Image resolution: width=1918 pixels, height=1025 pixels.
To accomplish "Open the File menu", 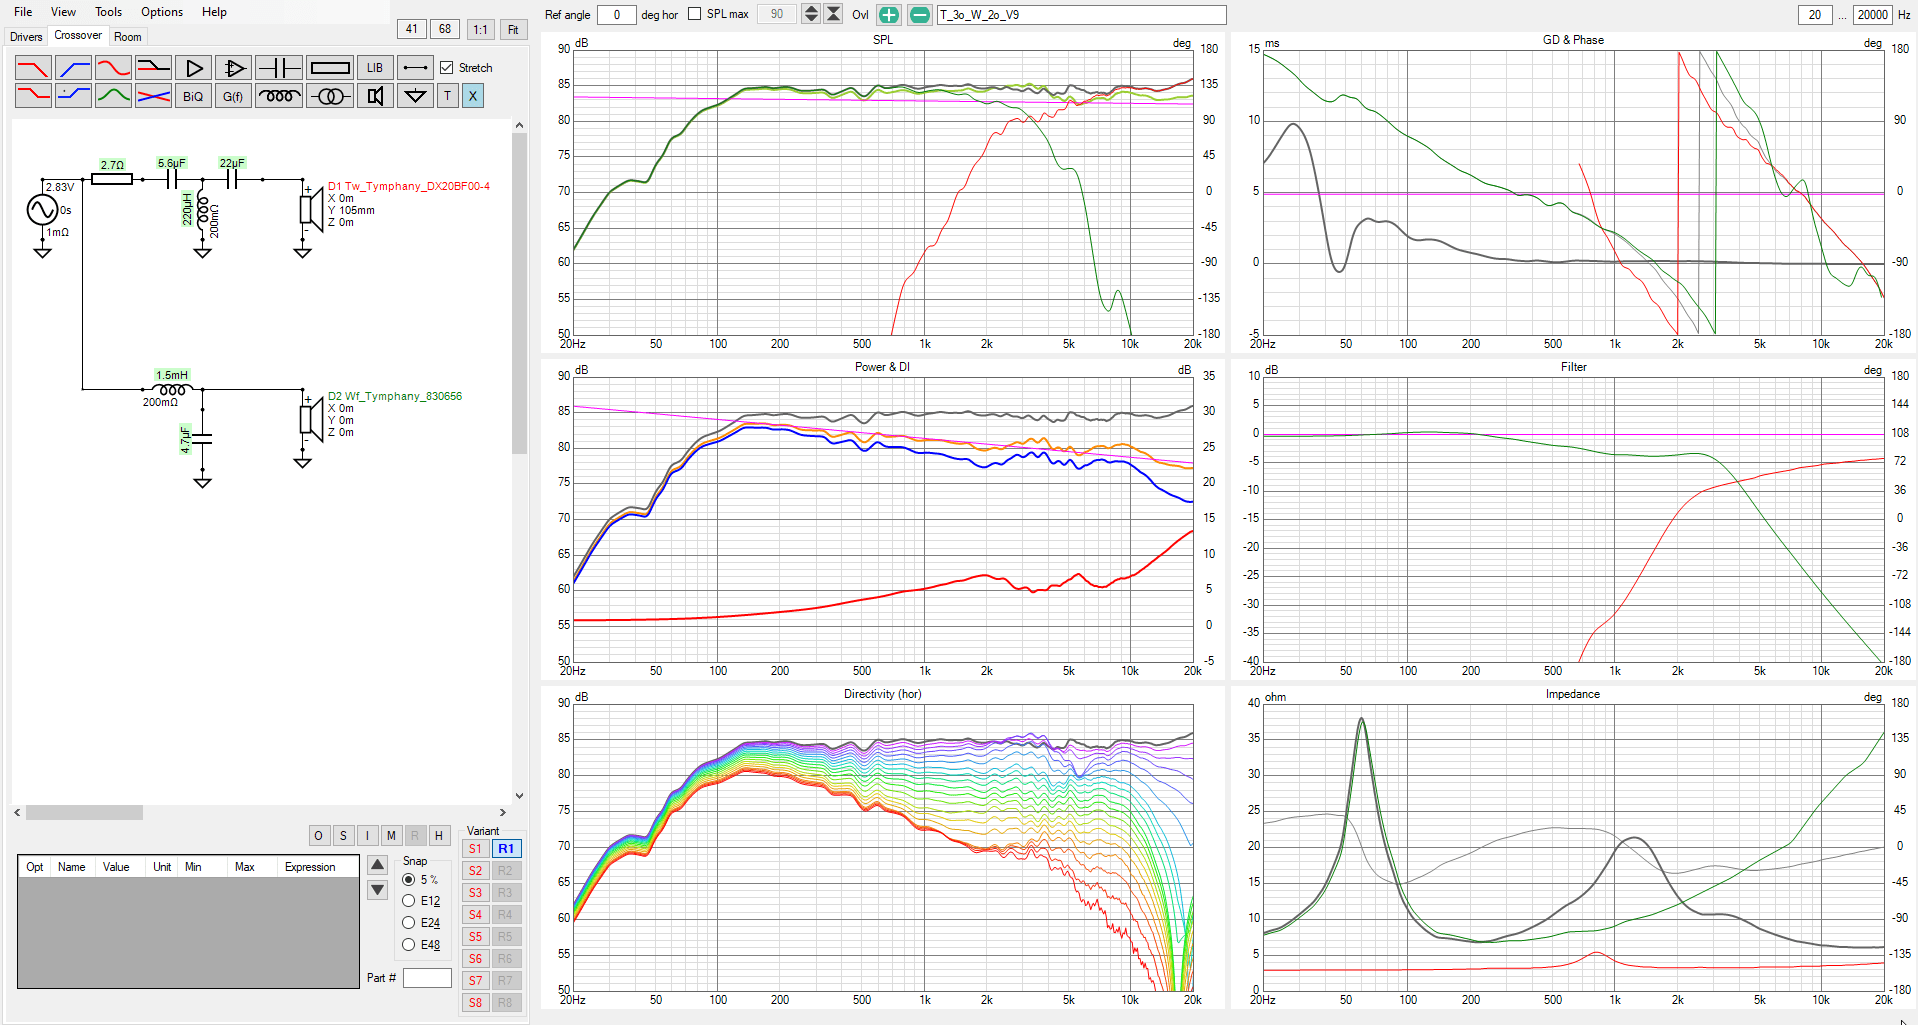I will click(x=23, y=12).
